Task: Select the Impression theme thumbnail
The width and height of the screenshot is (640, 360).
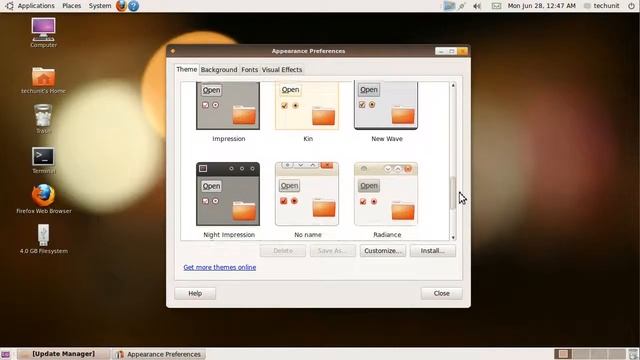Action: (228, 106)
